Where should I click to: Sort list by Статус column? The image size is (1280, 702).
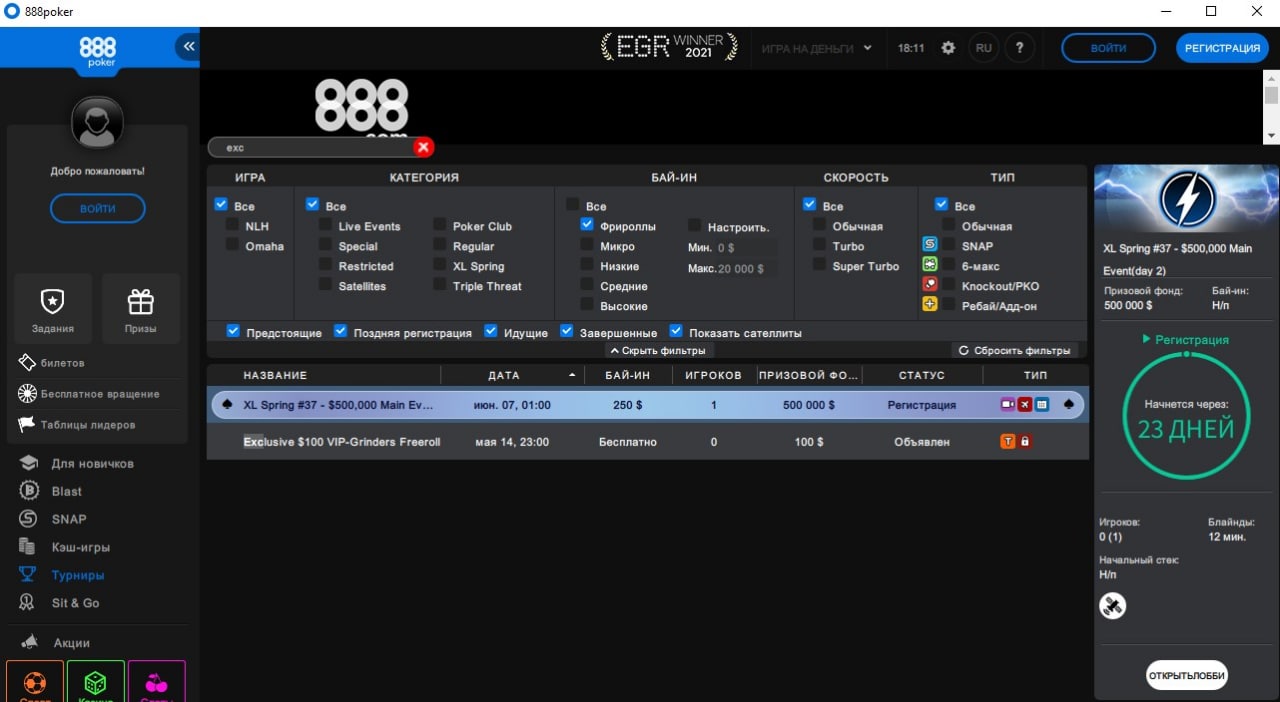[x=922, y=375]
